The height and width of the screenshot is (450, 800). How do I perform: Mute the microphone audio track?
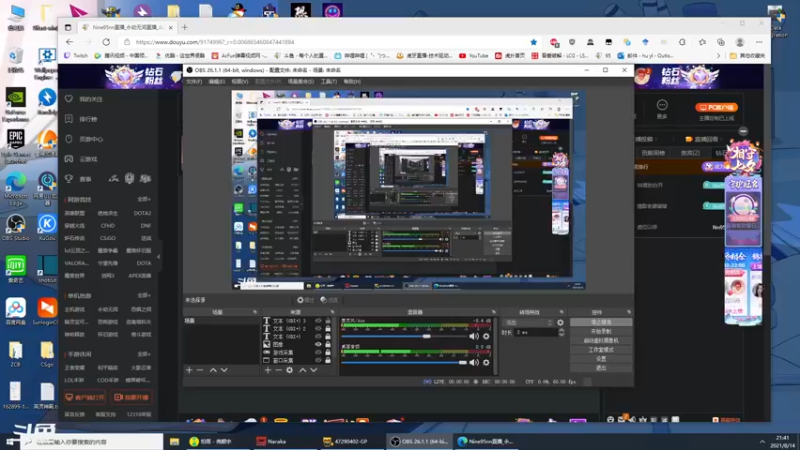[474, 336]
